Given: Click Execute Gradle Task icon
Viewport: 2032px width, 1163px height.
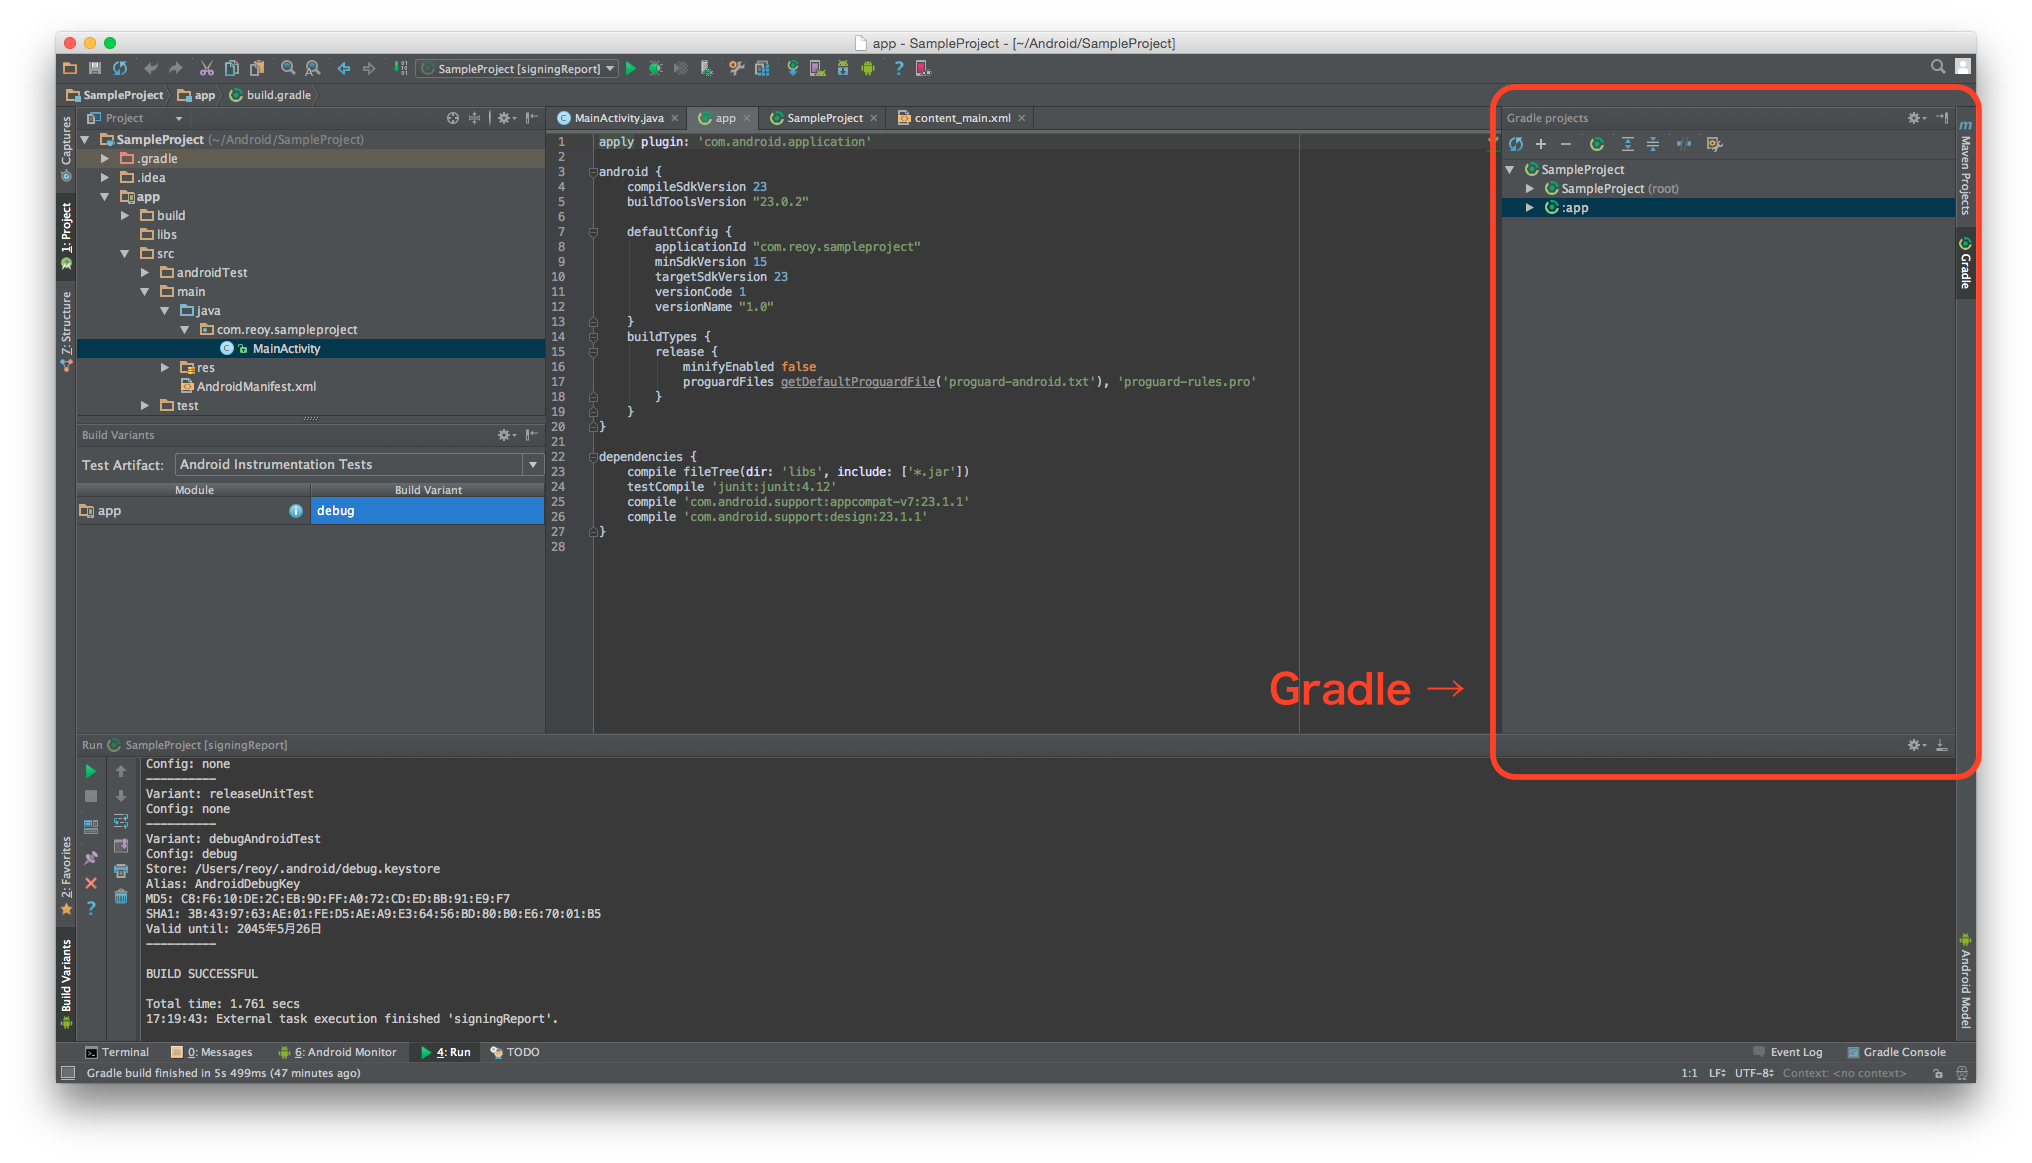Looking at the screenshot, I should click(x=1597, y=144).
